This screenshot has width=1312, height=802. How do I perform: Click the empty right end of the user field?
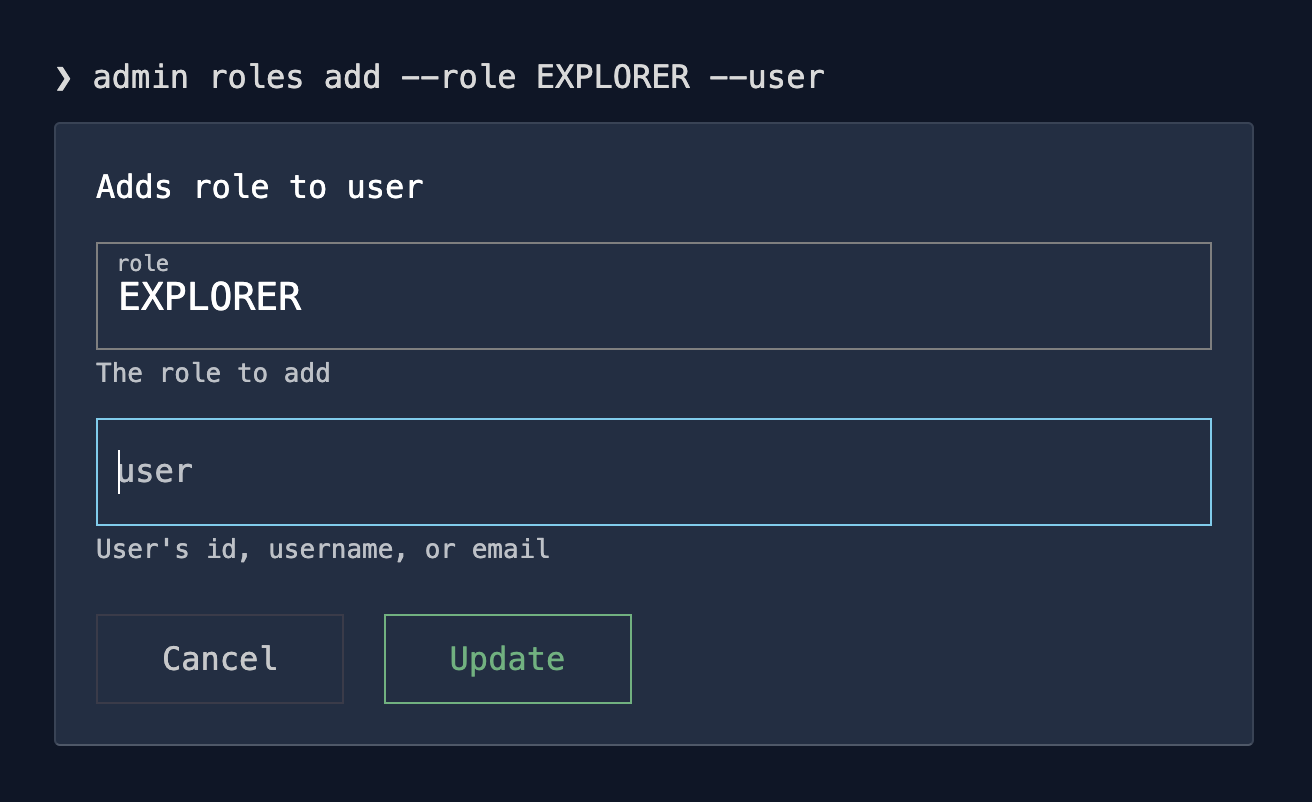click(x=1100, y=472)
